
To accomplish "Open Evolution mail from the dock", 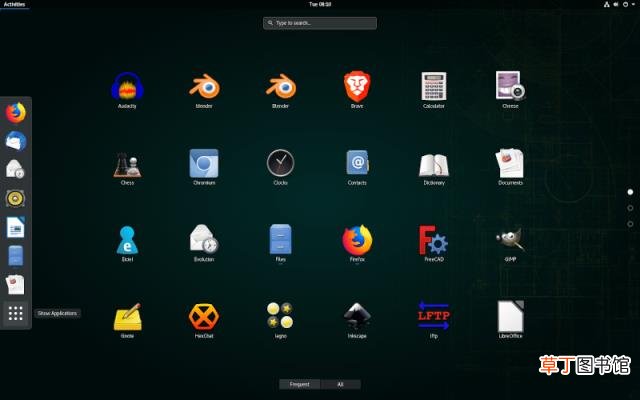I will point(16,169).
